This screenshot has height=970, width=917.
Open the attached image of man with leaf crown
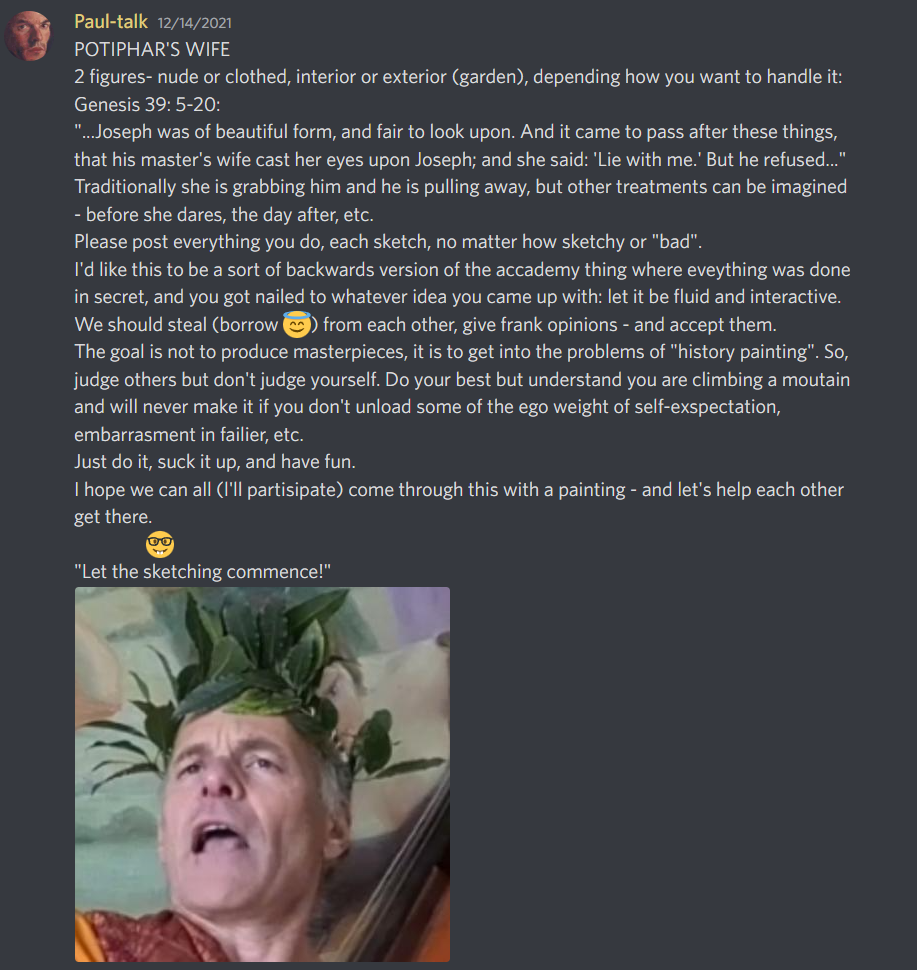coord(262,774)
